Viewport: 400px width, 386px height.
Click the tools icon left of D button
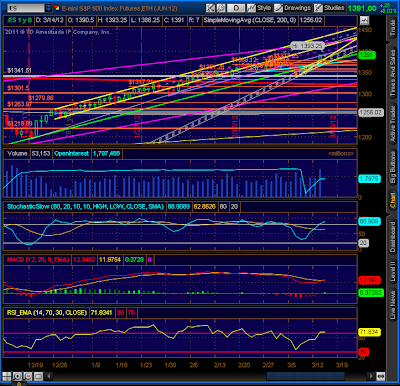(210, 8)
